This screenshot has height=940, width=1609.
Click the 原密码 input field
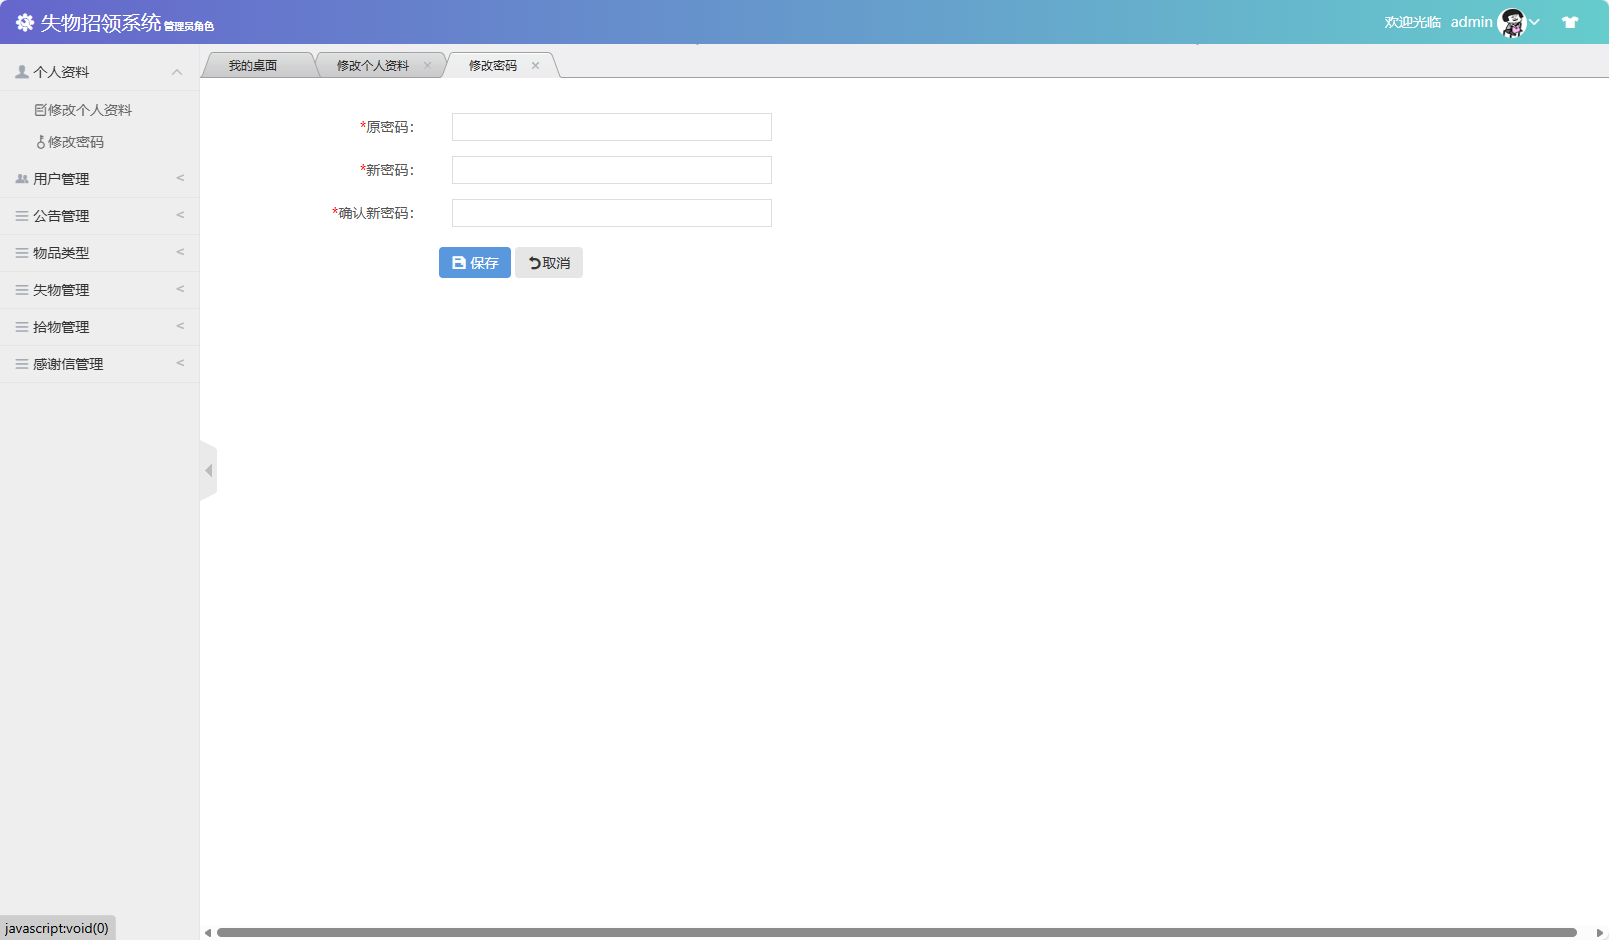click(x=612, y=127)
